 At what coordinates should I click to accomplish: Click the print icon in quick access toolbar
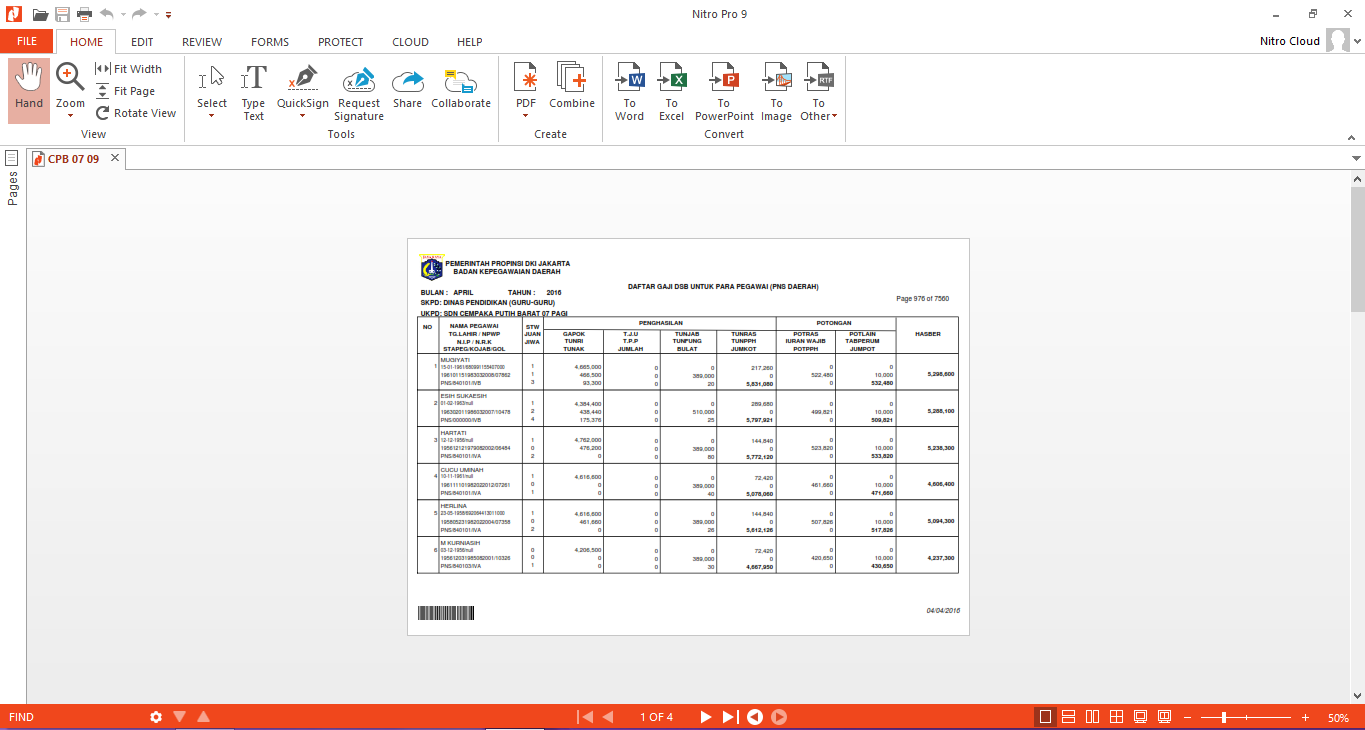(85, 14)
